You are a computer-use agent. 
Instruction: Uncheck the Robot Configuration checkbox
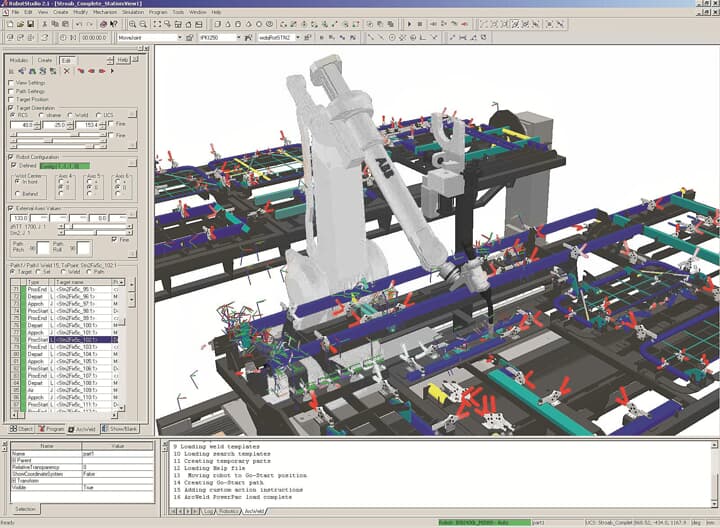click(x=11, y=157)
